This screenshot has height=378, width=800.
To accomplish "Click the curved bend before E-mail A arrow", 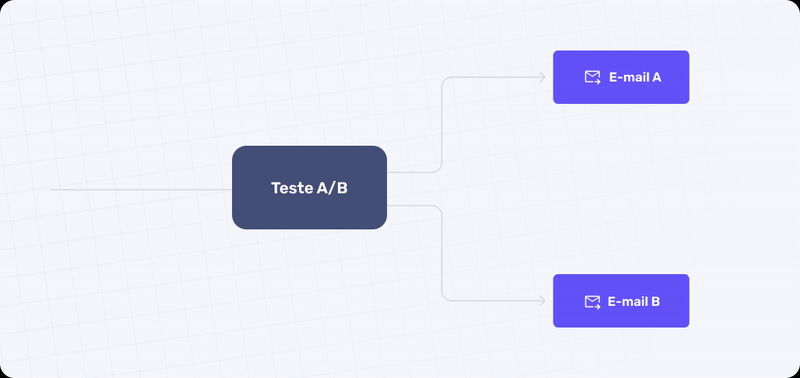I will click(445, 81).
